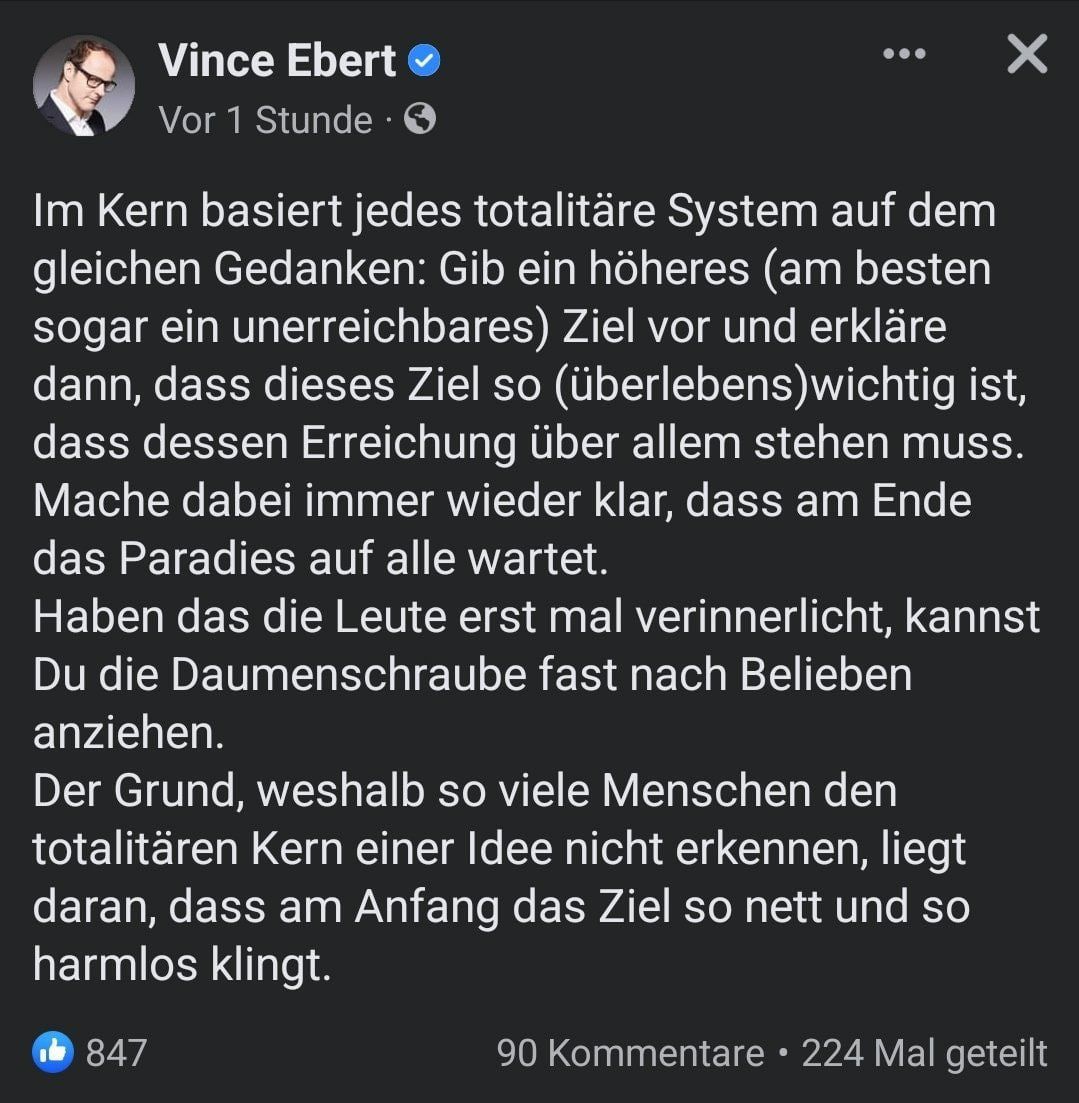This screenshot has width=1079, height=1103.
Task: Click the ellipsis icon in the header
Action: [x=903, y=54]
